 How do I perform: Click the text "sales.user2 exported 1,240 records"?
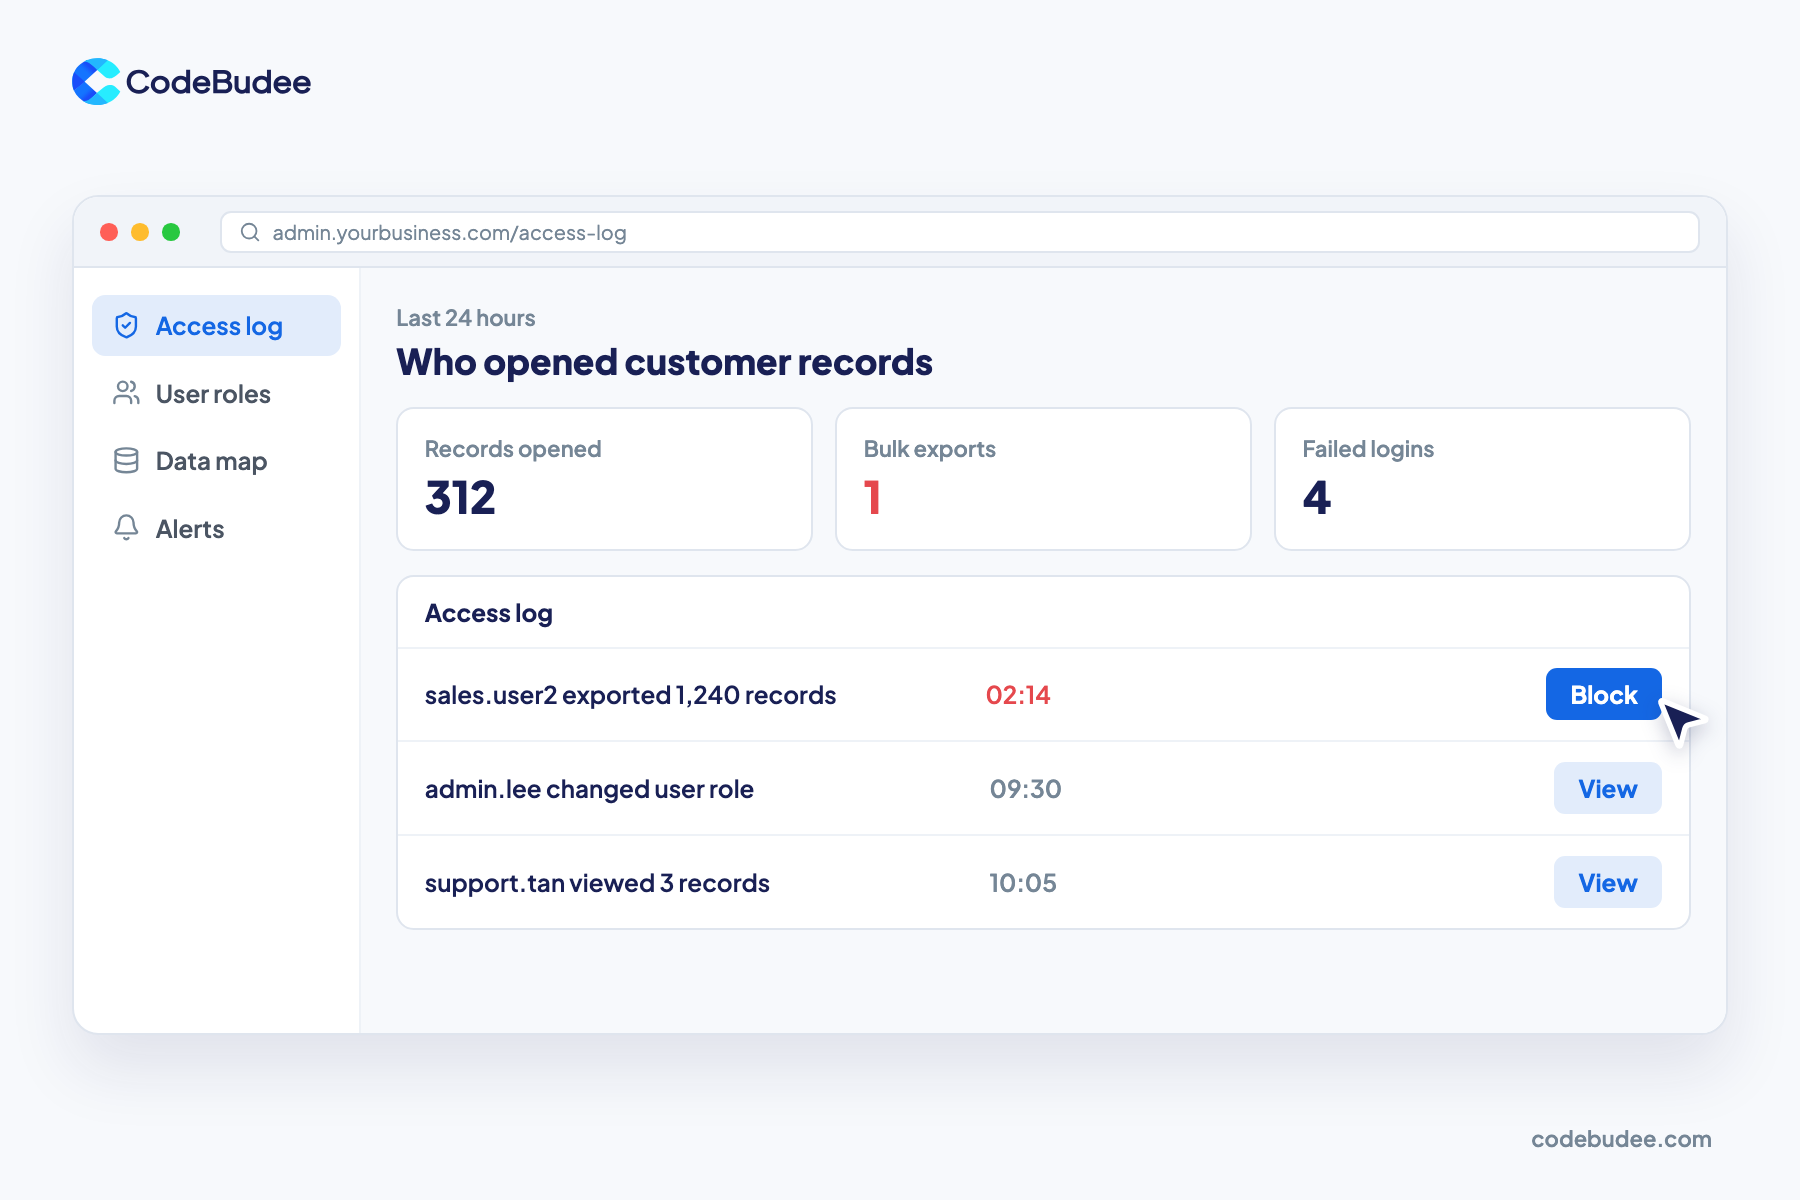coord(630,695)
